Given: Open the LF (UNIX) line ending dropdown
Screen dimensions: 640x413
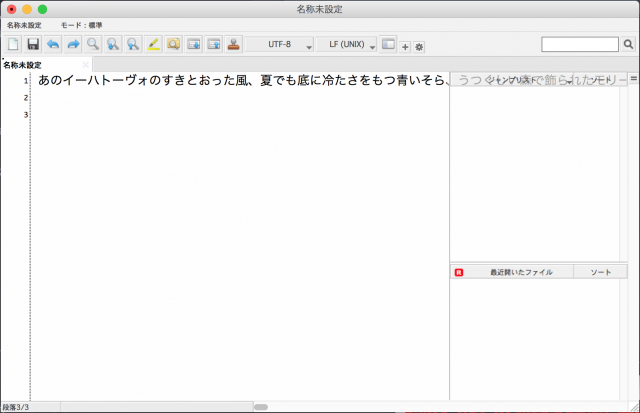Looking at the screenshot, I should coord(346,45).
